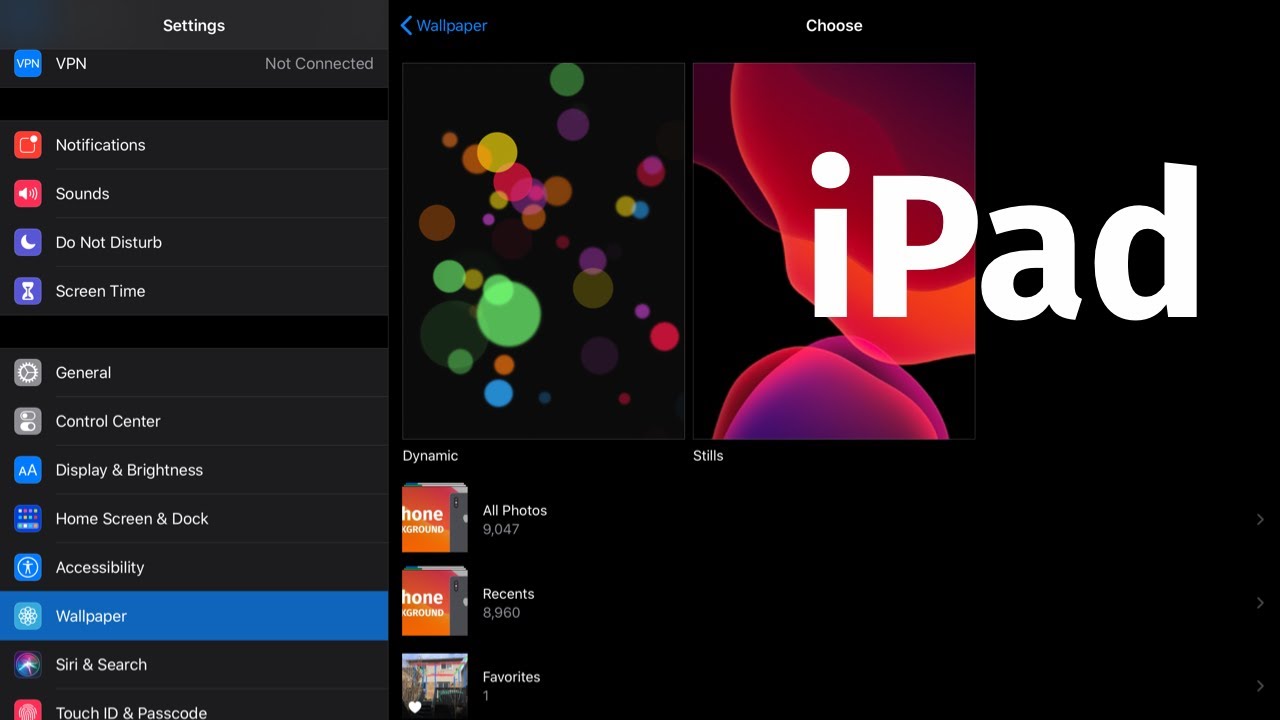Viewport: 1280px width, 720px height.
Task: Tap VPN Not Connected status
Action: [319, 63]
